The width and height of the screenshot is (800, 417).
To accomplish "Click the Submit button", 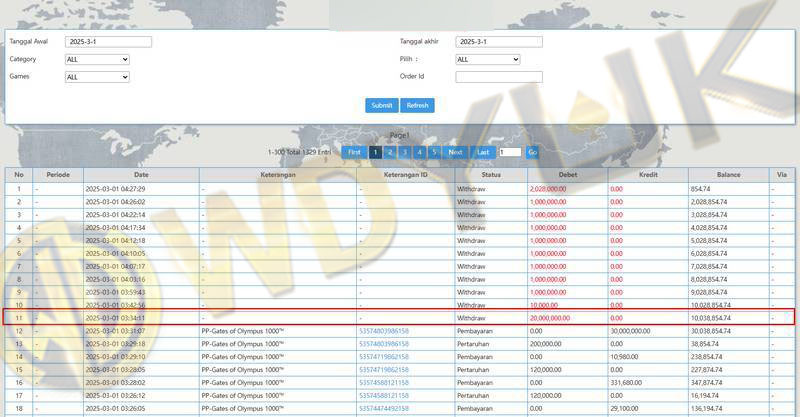I will (x=382, y=105).
